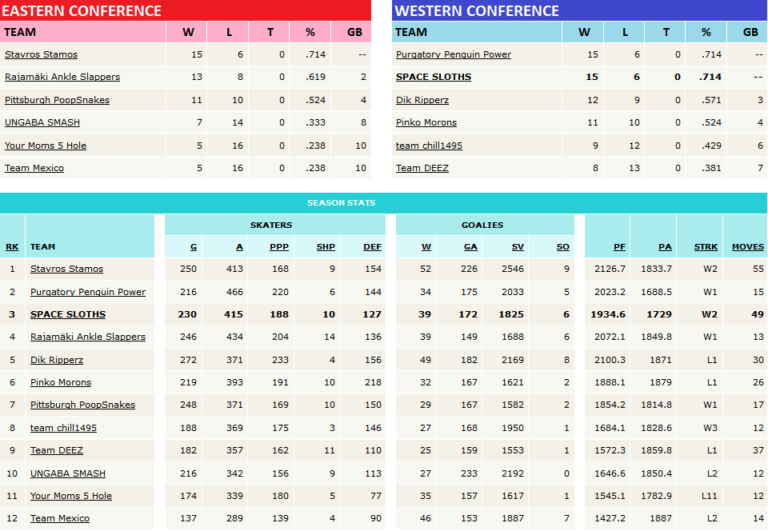Viewport: 768px width, 531px height.
Task: Sort season stats by DEF column
Action: [372, 247]
